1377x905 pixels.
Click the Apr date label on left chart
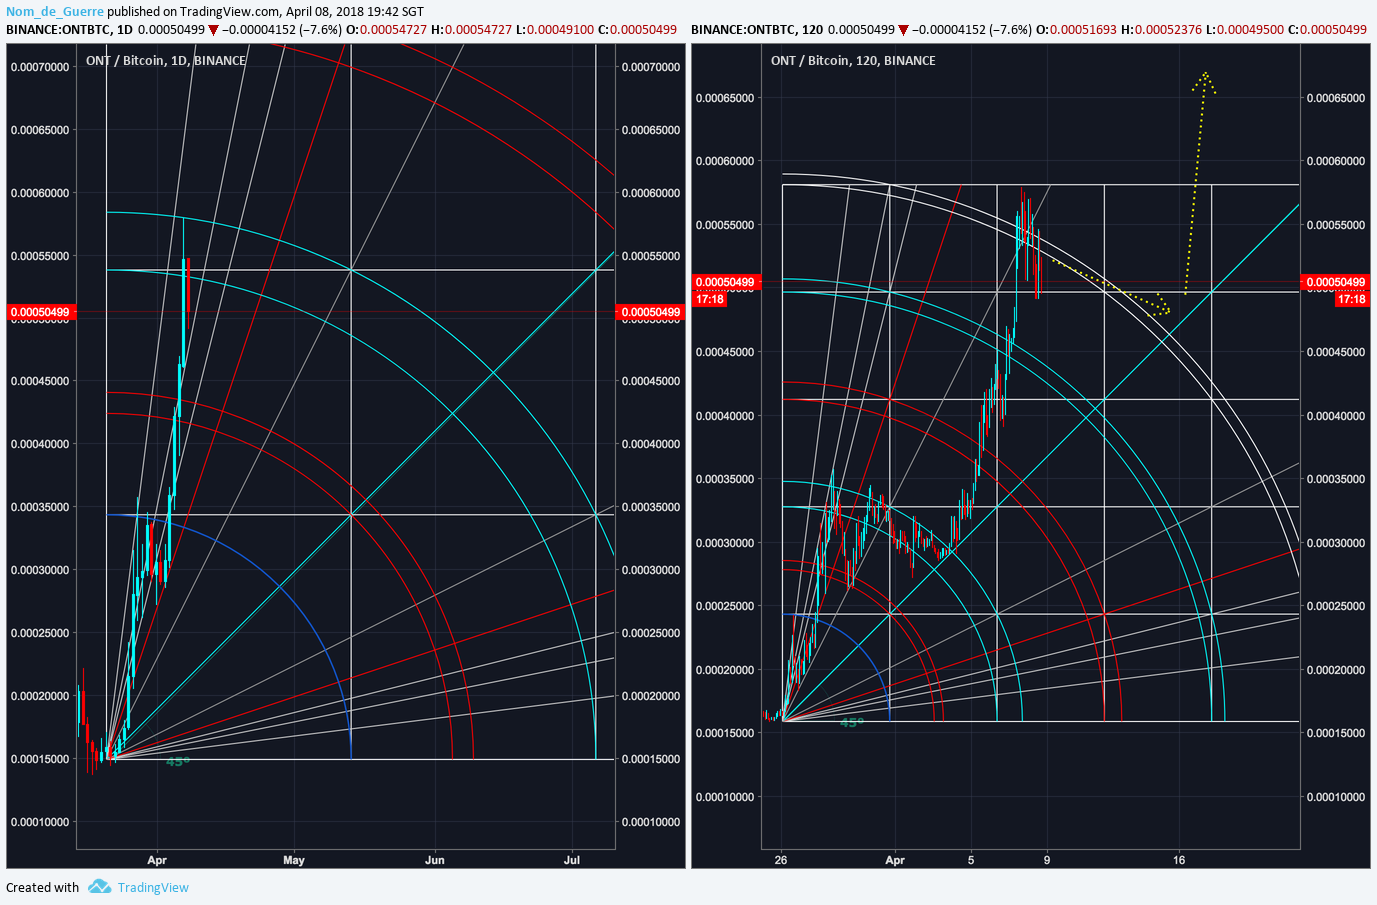pyautogui.click(x=157, y=860)
